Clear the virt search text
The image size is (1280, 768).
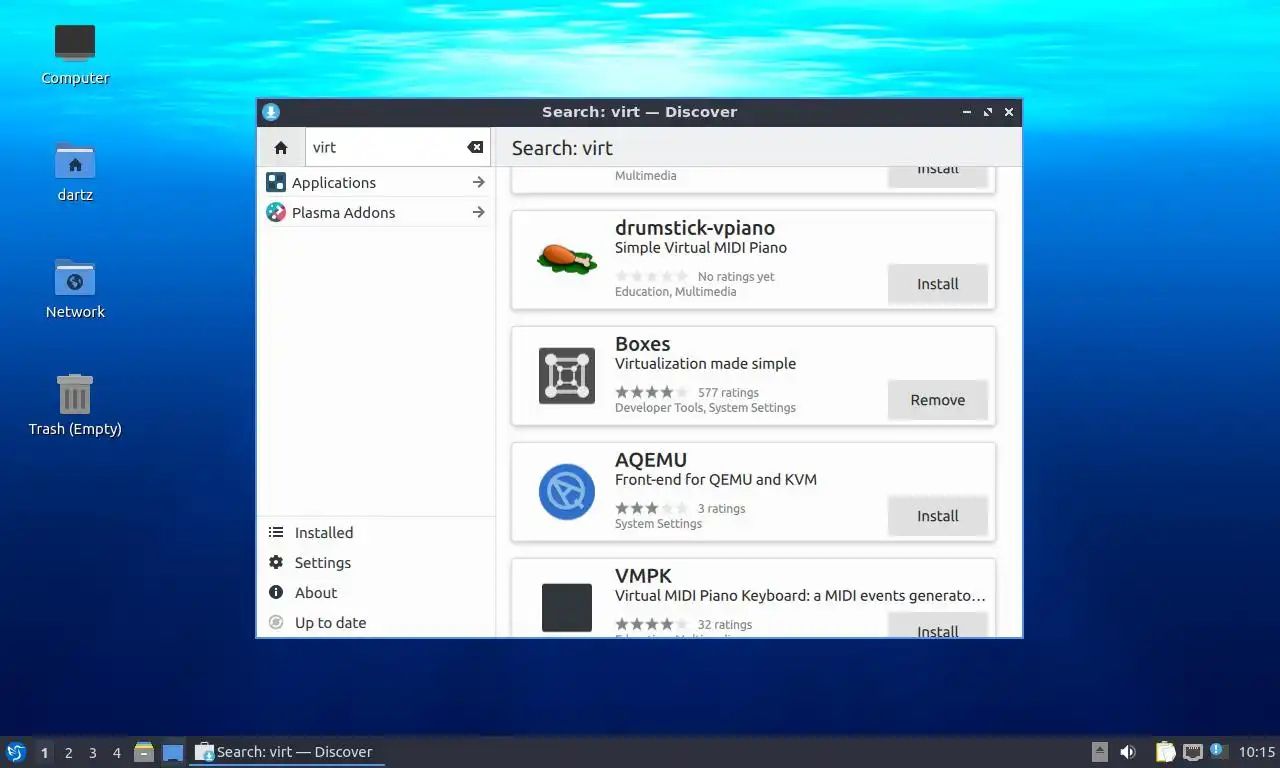pos(475,147)
